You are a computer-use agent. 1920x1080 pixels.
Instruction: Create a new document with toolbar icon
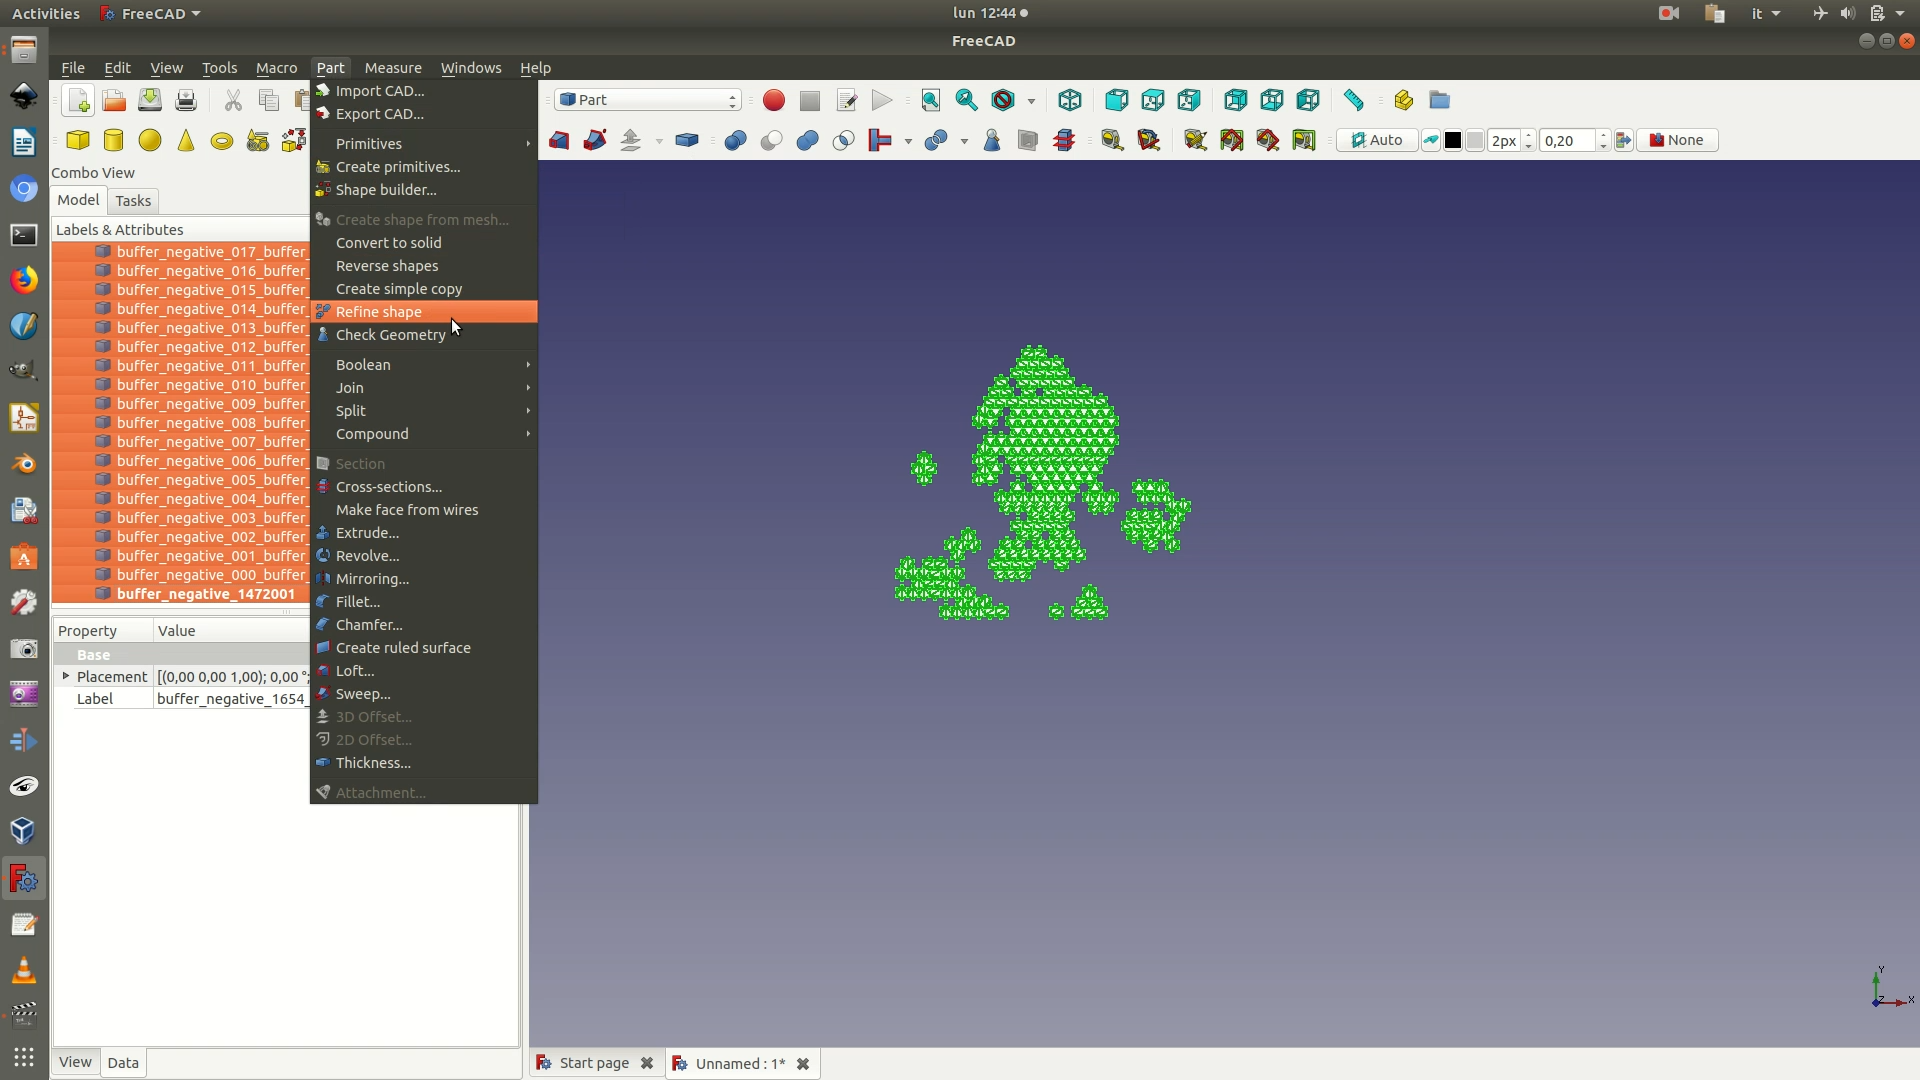point(78,100)
